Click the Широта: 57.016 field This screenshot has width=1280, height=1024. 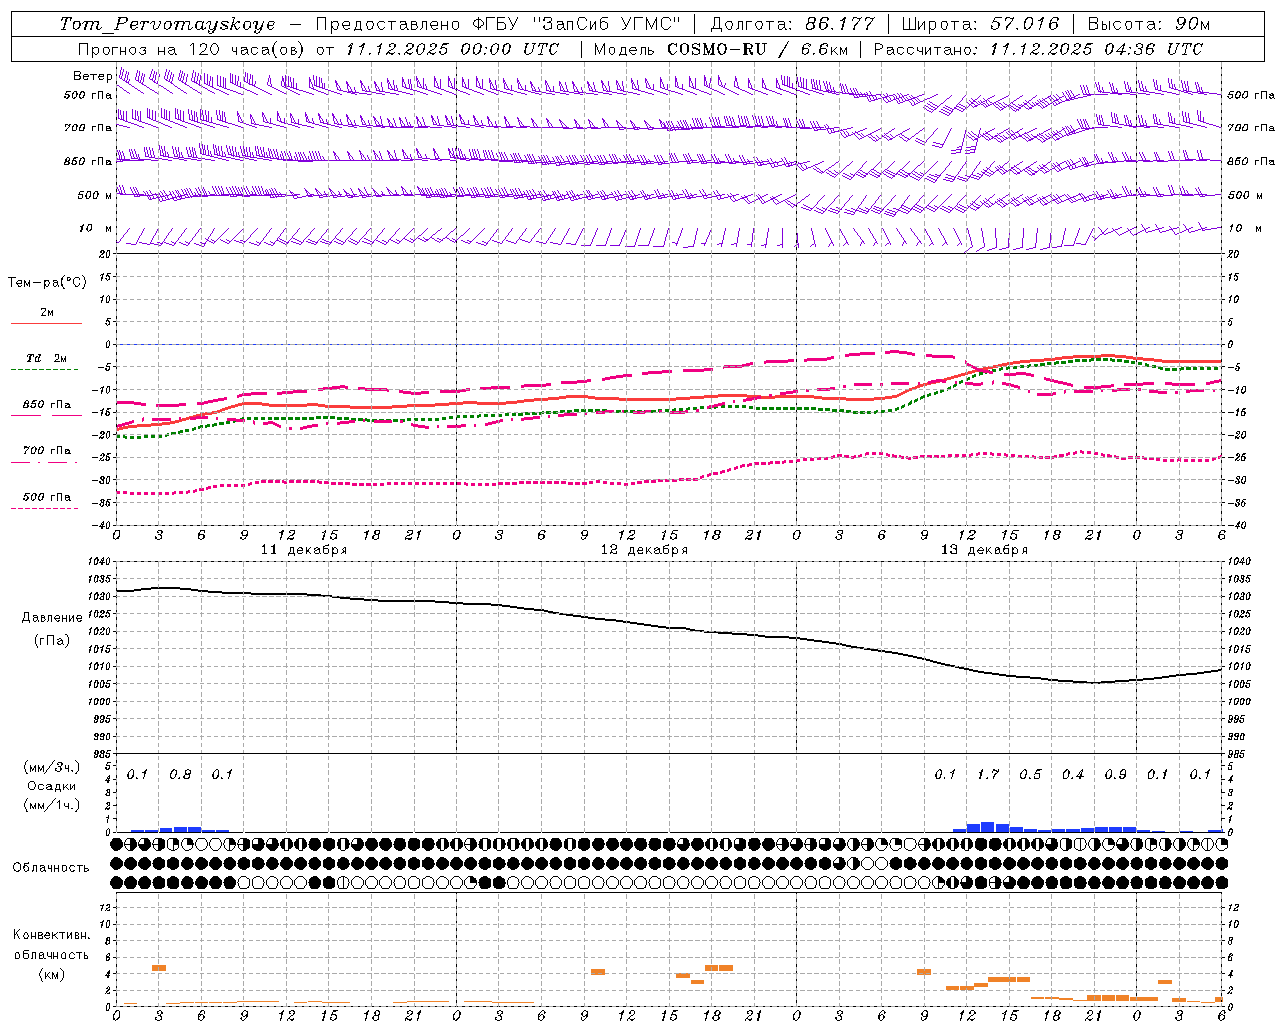(980, 24)
